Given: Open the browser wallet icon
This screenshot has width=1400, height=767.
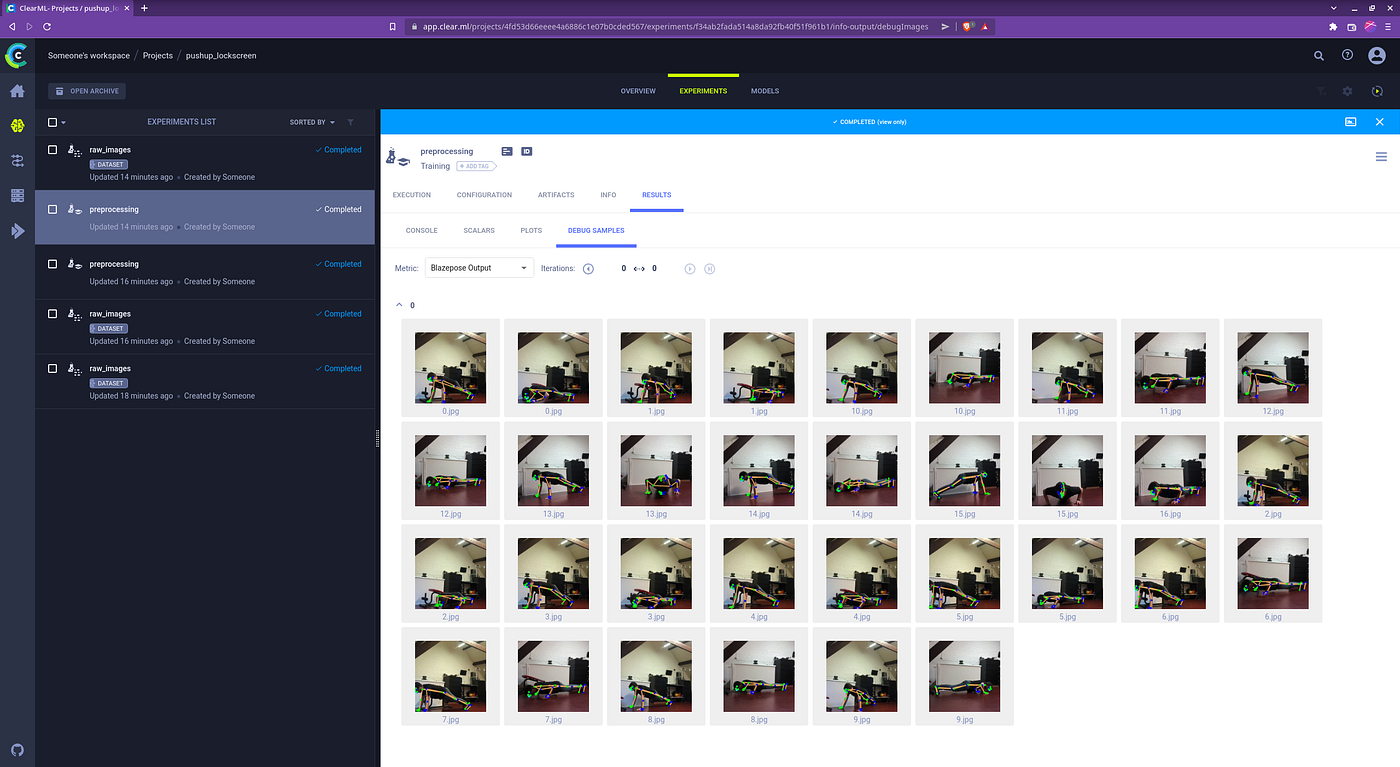Looking at the screenshot, I should point(1352,27).
